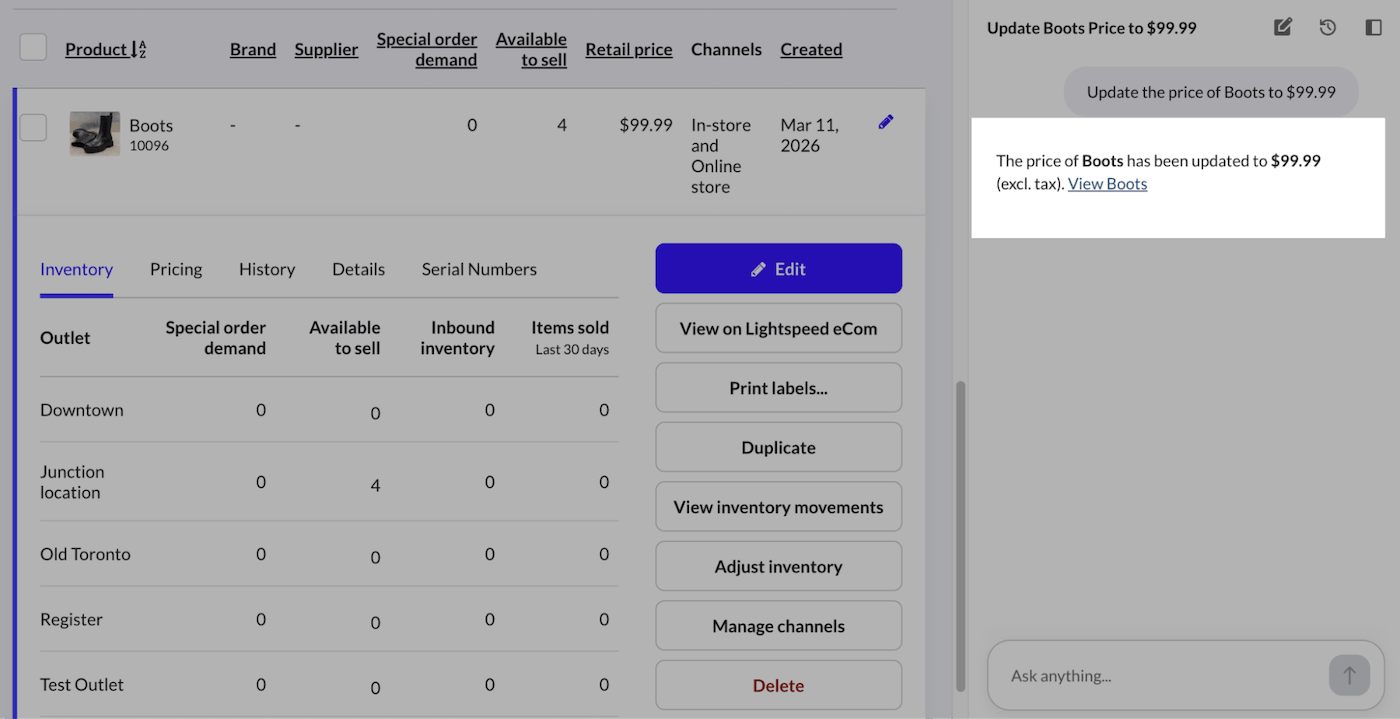The image size is (1400, 719).
Task: Sort by Special order demand header
Action: [427, 49]
